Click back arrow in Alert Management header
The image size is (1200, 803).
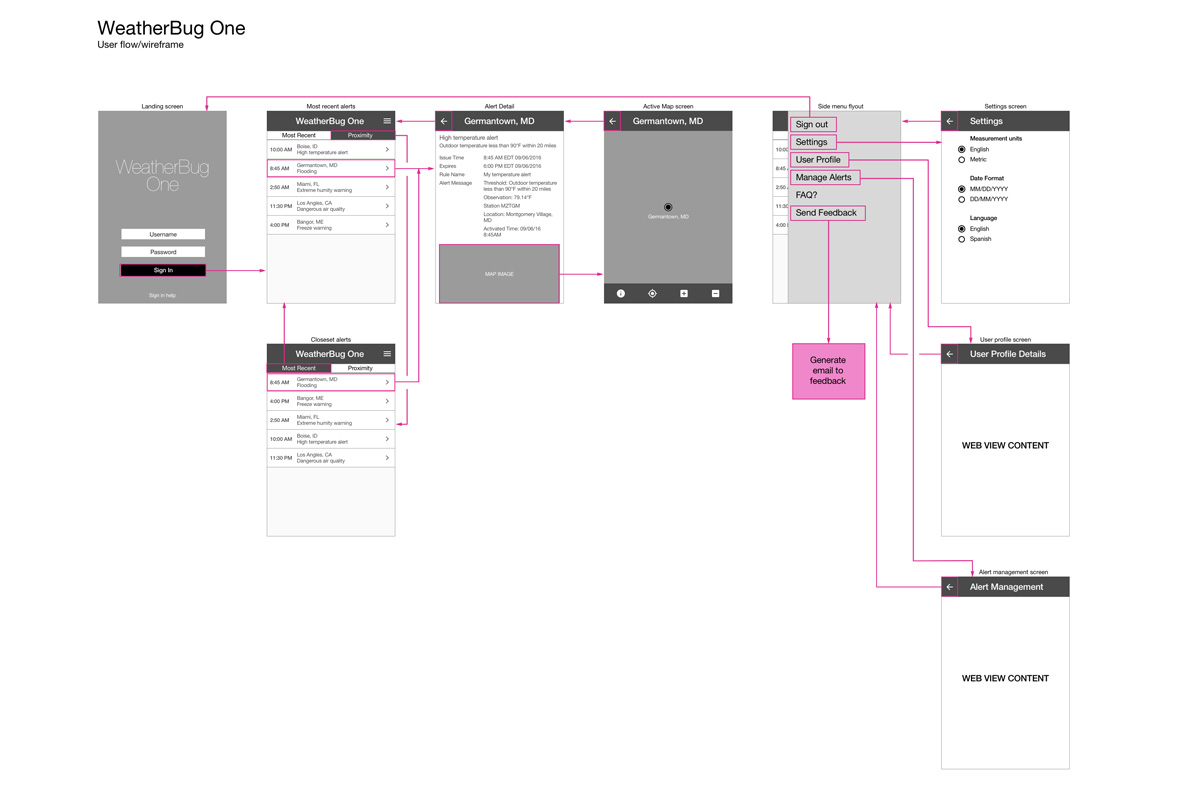pyautogui.click(x=950, y=587)
